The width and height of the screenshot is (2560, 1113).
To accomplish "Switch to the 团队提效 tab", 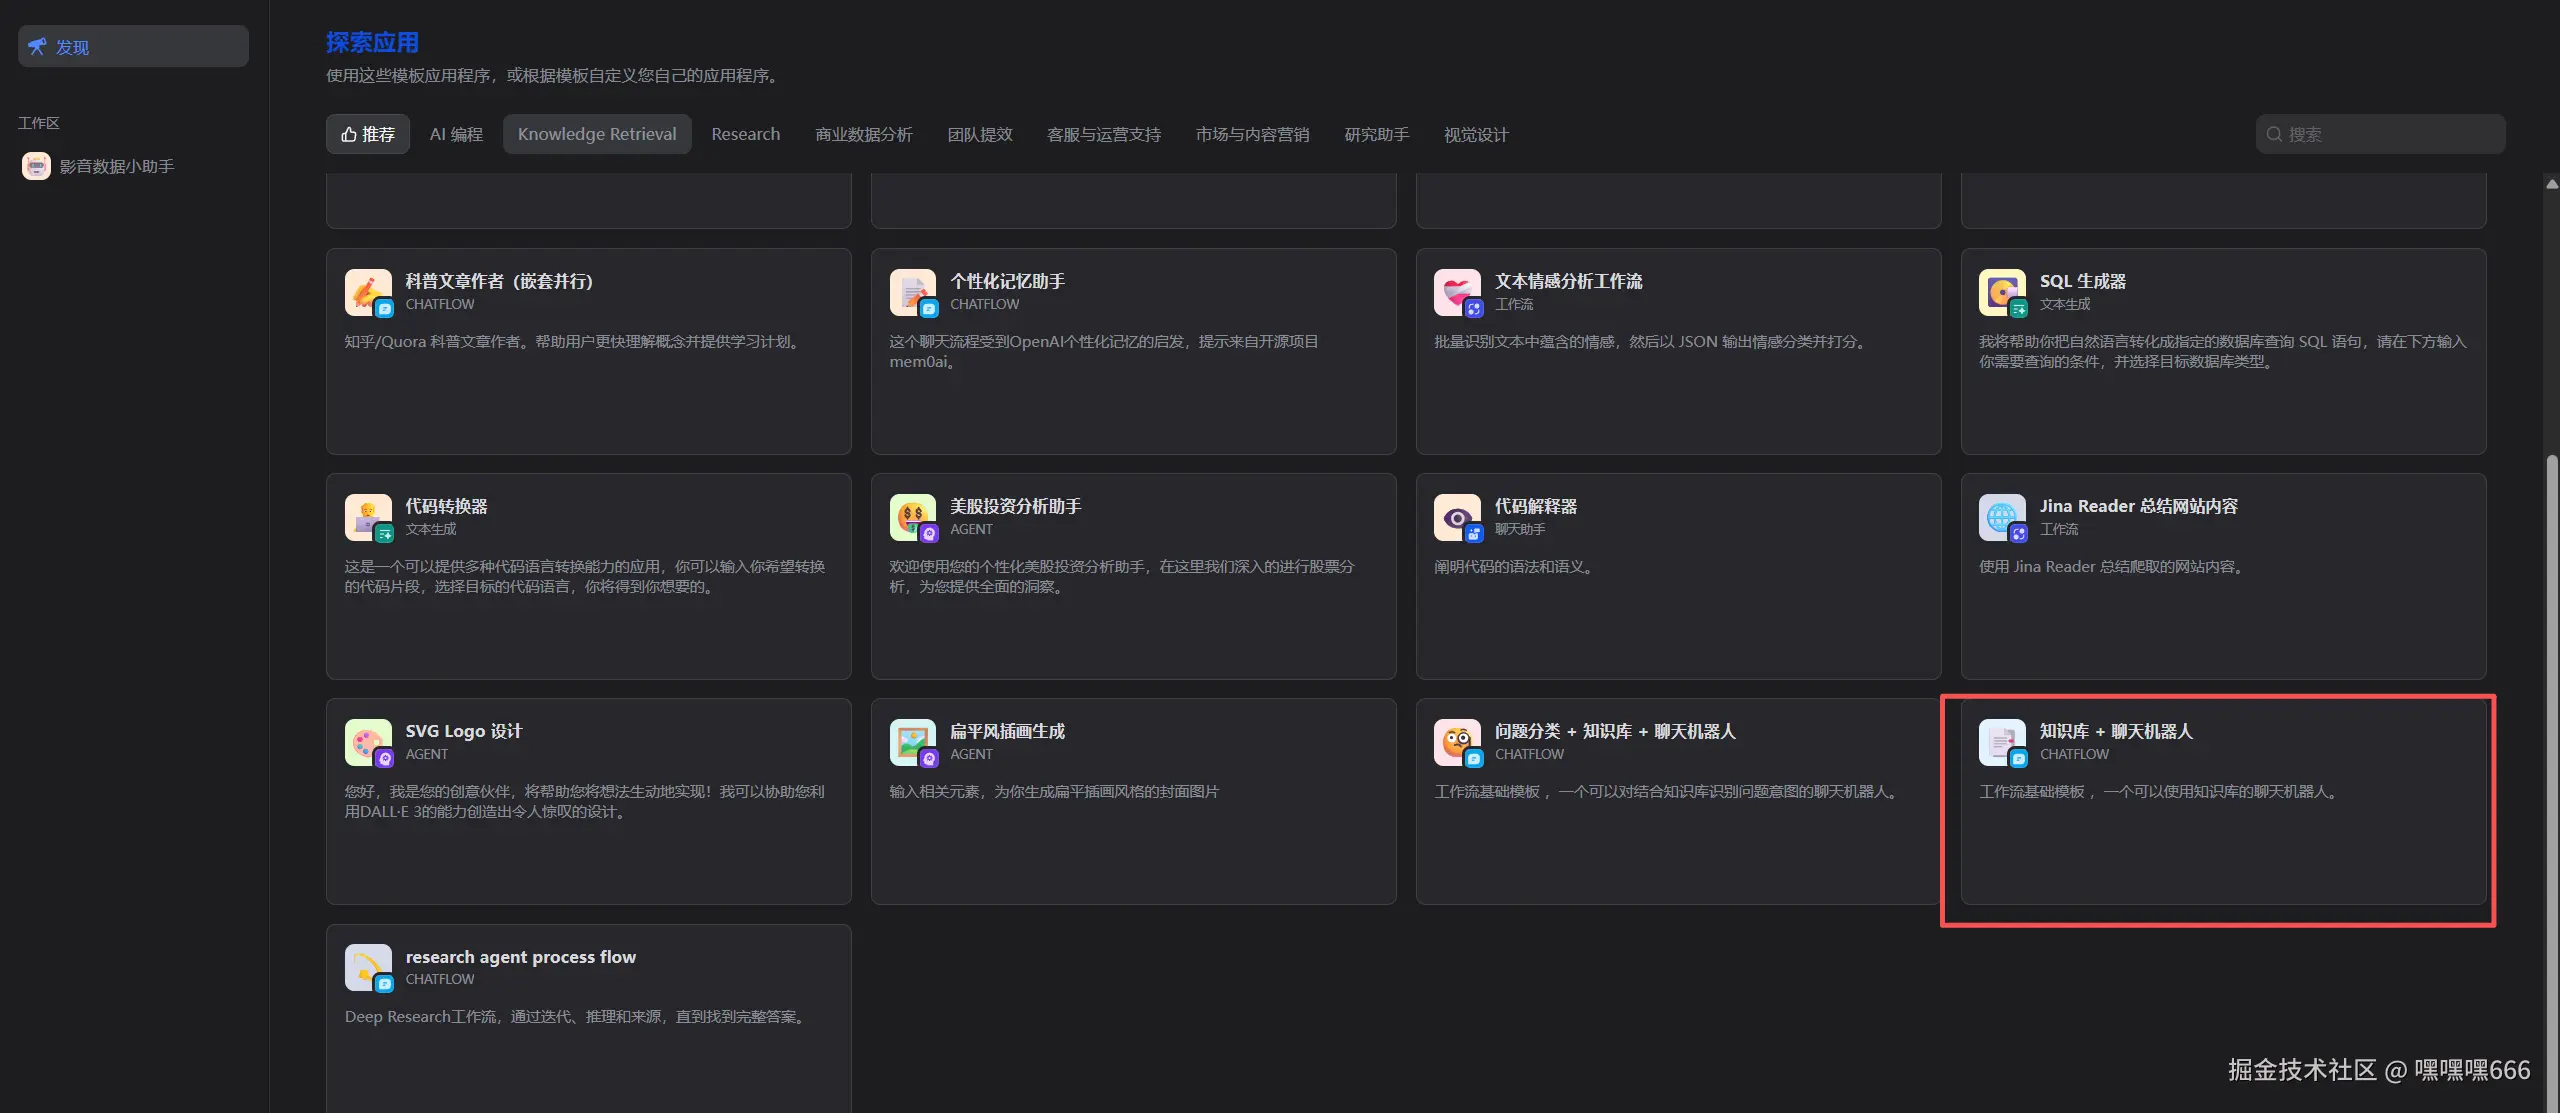I will click(x=980, y=134).
